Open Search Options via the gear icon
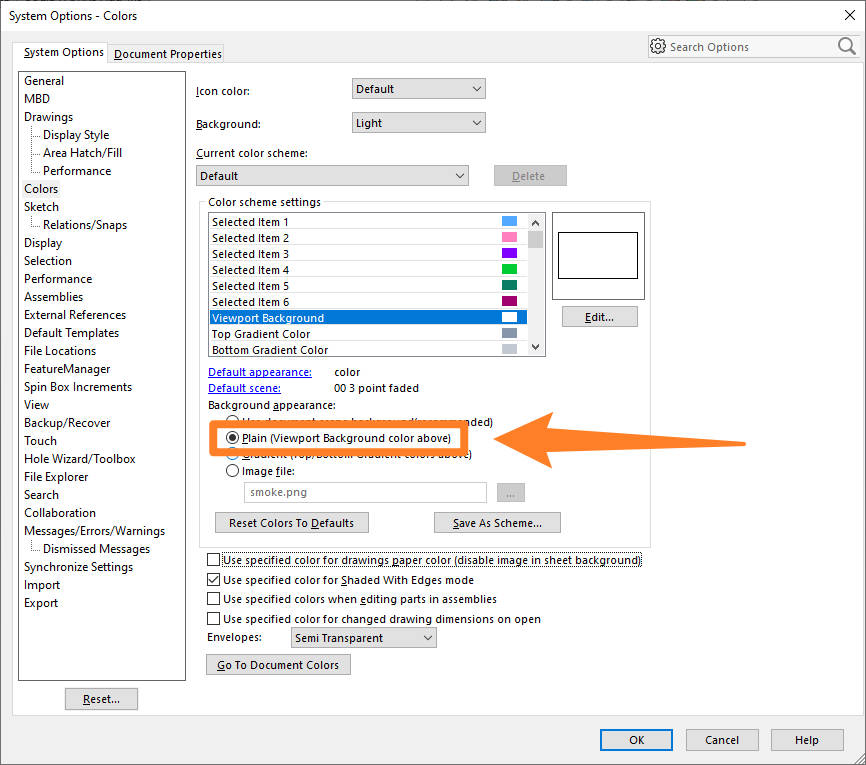The height and width of the screenshot is (765, 866). [x=658, y=46]
